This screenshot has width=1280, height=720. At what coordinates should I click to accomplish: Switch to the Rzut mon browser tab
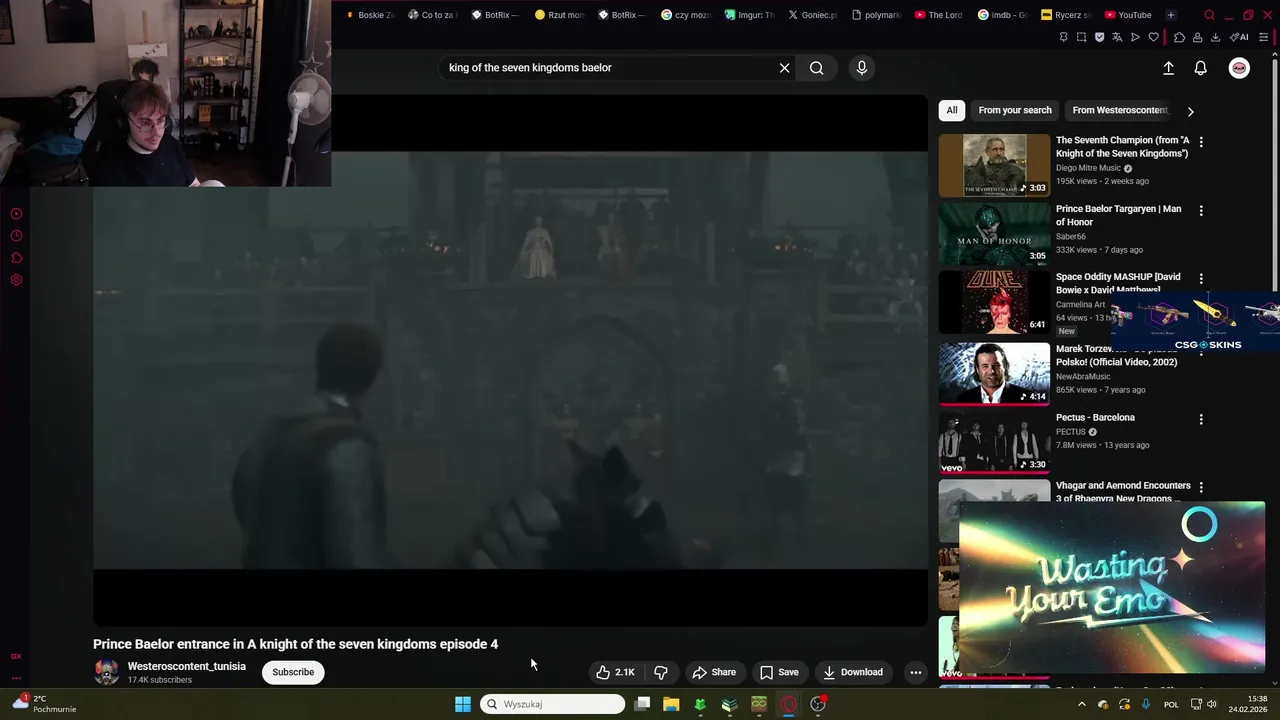[559, 15]
